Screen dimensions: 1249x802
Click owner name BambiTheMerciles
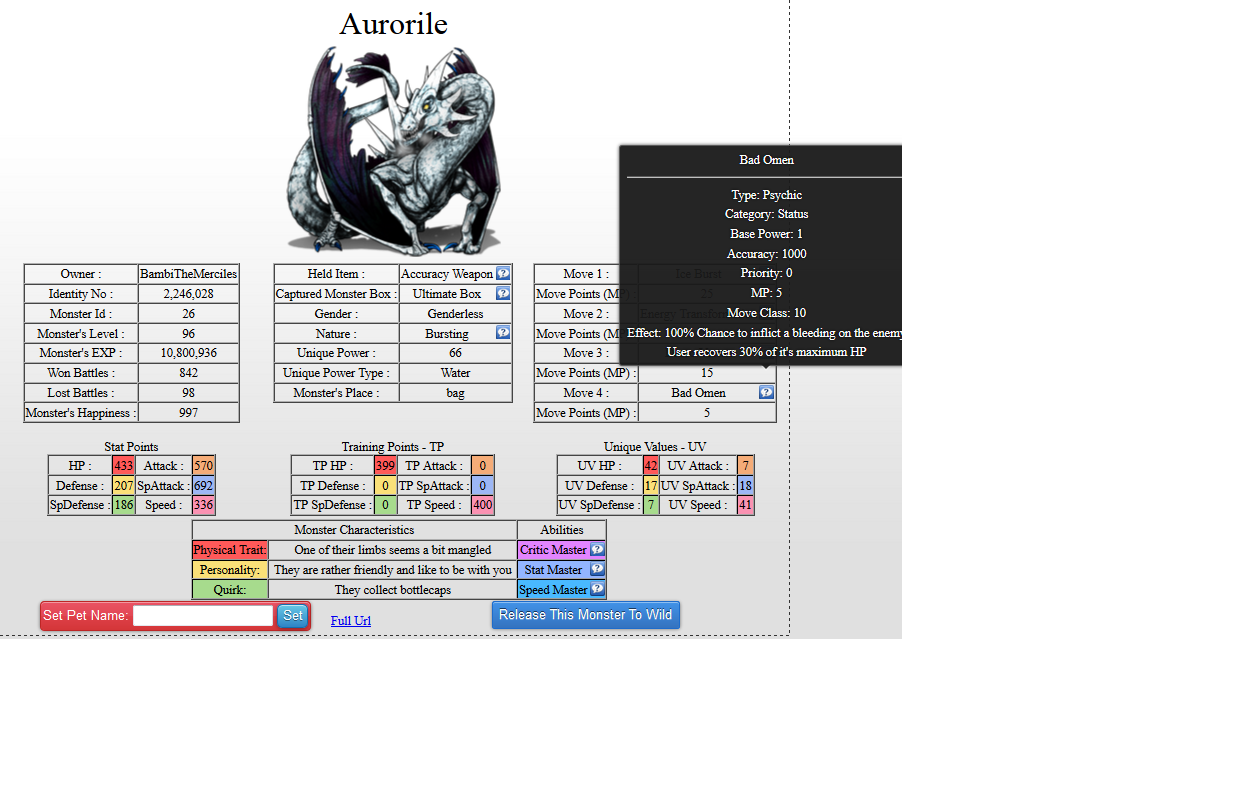point(188,274)
